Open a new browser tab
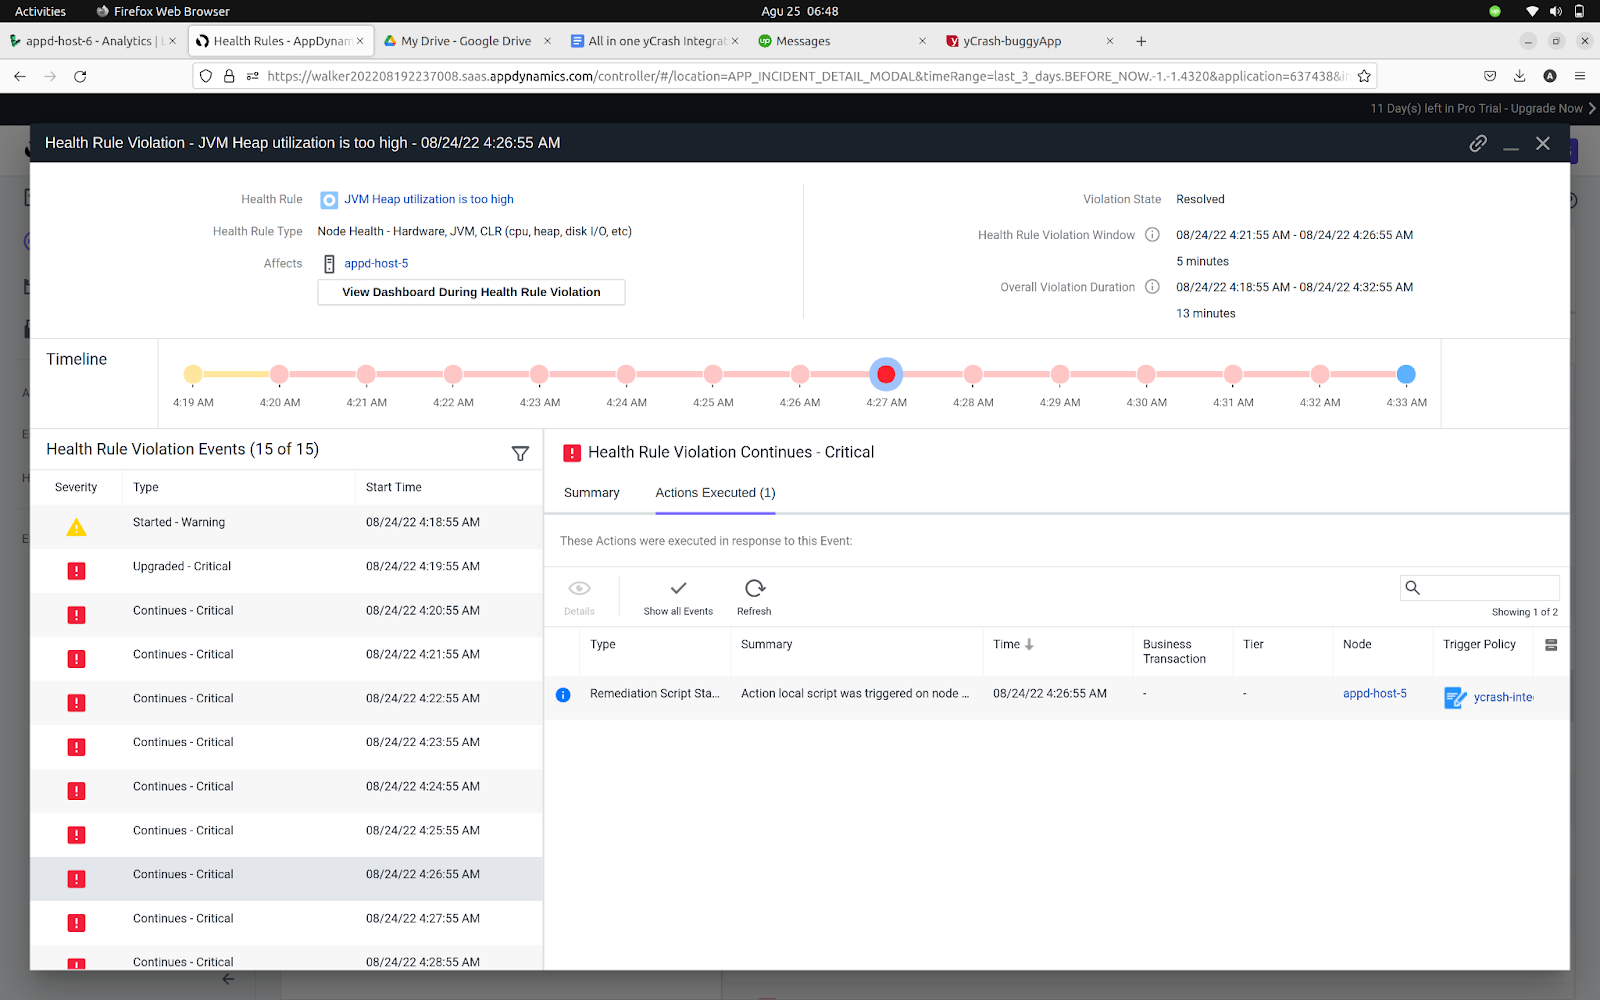 (1141, 41)
